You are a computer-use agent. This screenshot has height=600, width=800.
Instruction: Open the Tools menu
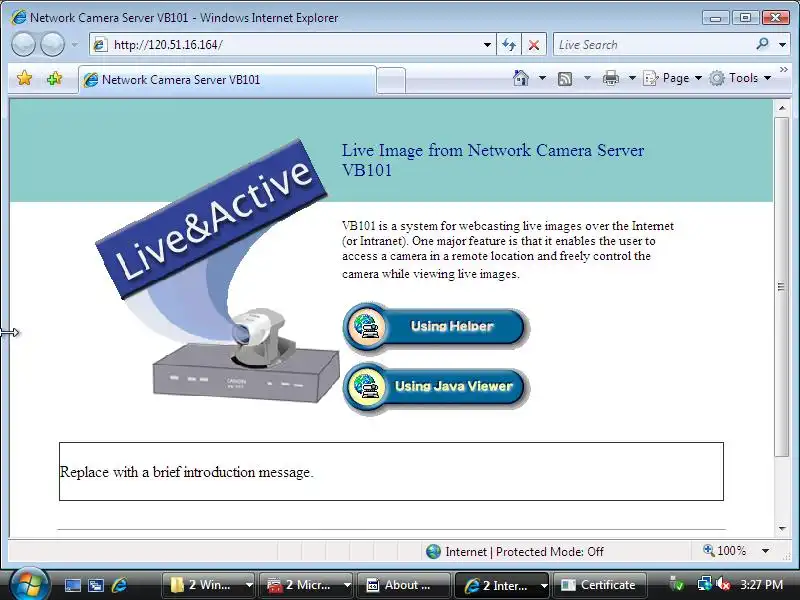pyautogui.click(x=740, y=78)
